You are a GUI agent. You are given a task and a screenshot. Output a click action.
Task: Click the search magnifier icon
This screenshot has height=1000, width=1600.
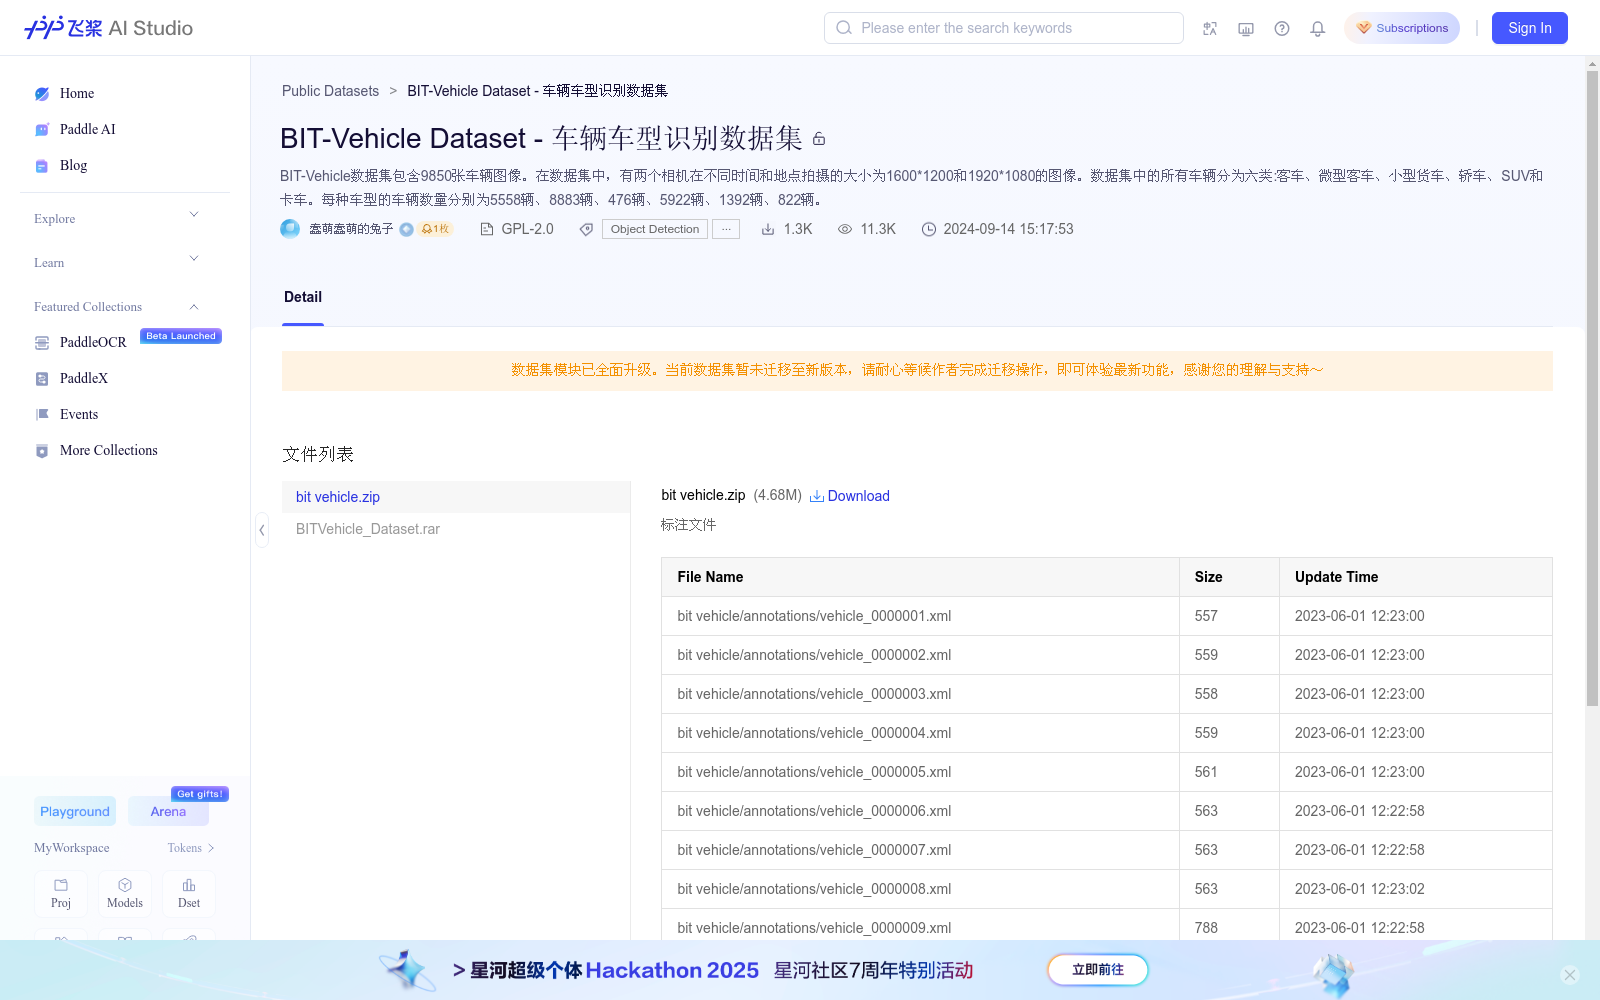pyautogui.click(x=844, y=28)
